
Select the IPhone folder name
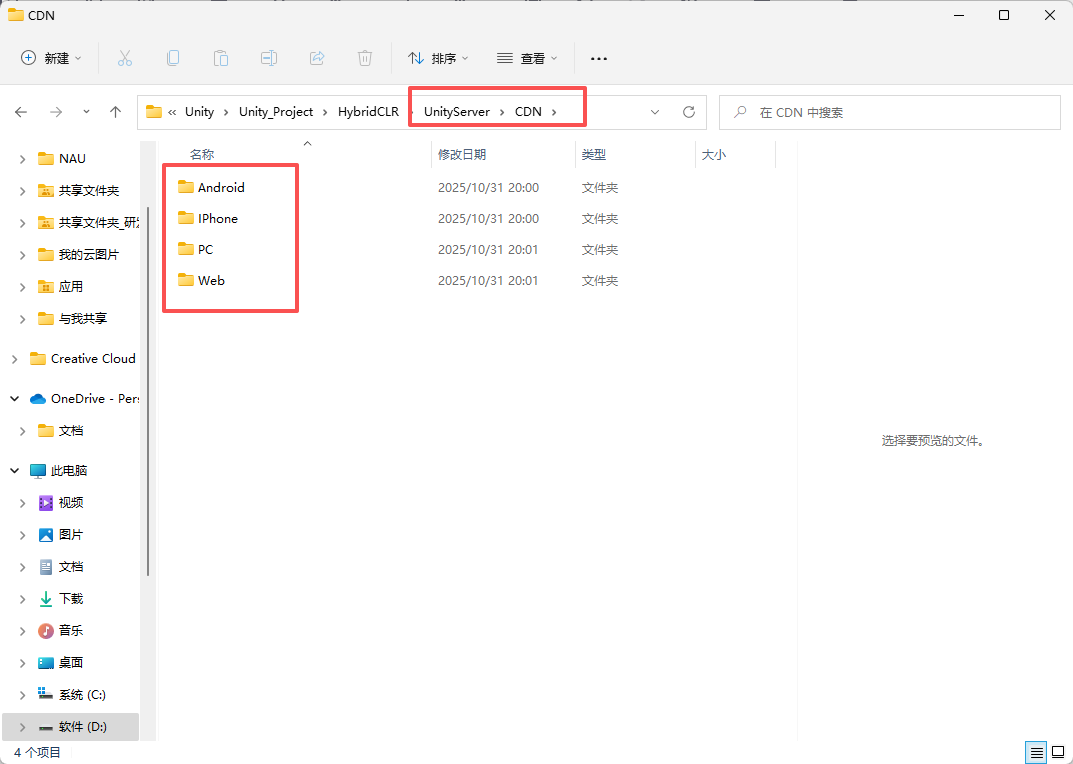[x=218, y=218]
